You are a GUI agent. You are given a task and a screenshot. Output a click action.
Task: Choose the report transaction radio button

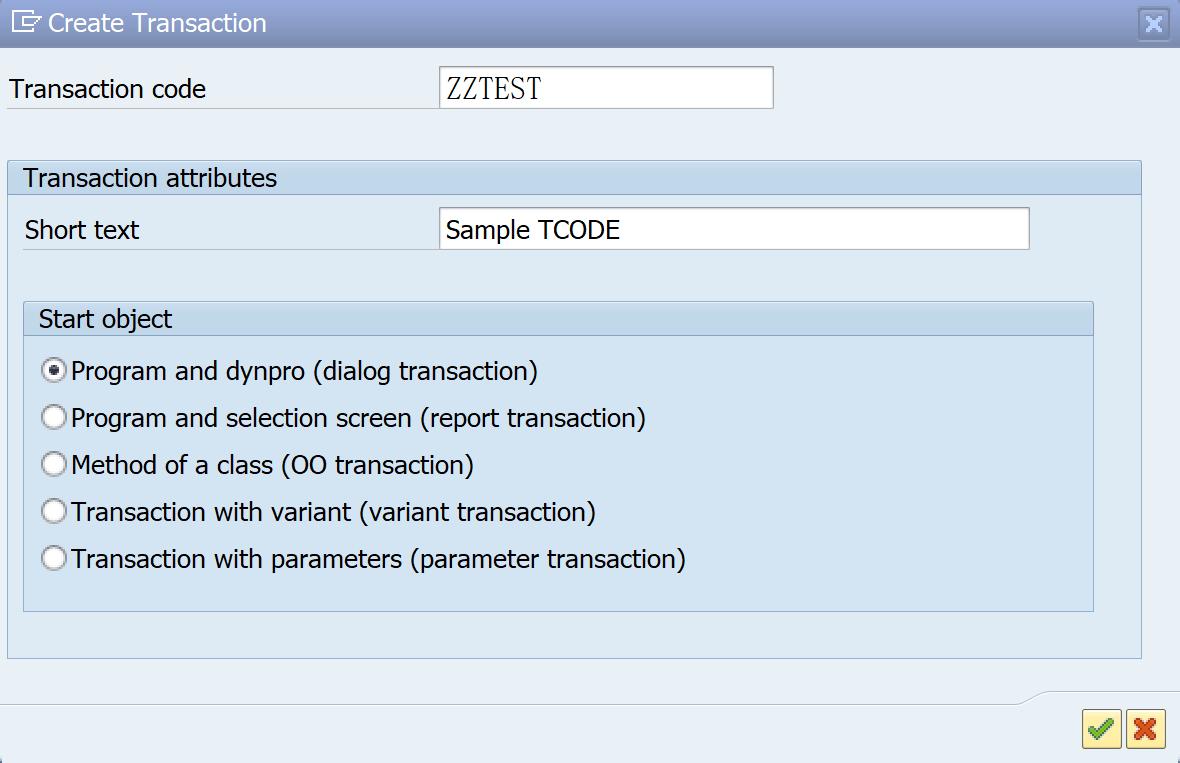(x=53, y=418)
